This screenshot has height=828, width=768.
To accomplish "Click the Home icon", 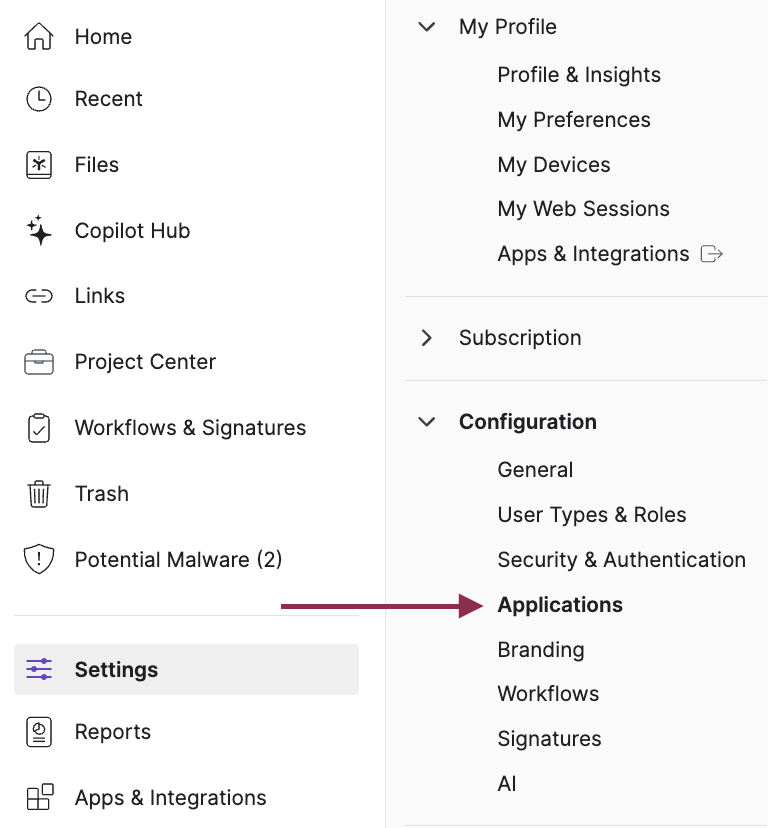I will click(38, 36).
